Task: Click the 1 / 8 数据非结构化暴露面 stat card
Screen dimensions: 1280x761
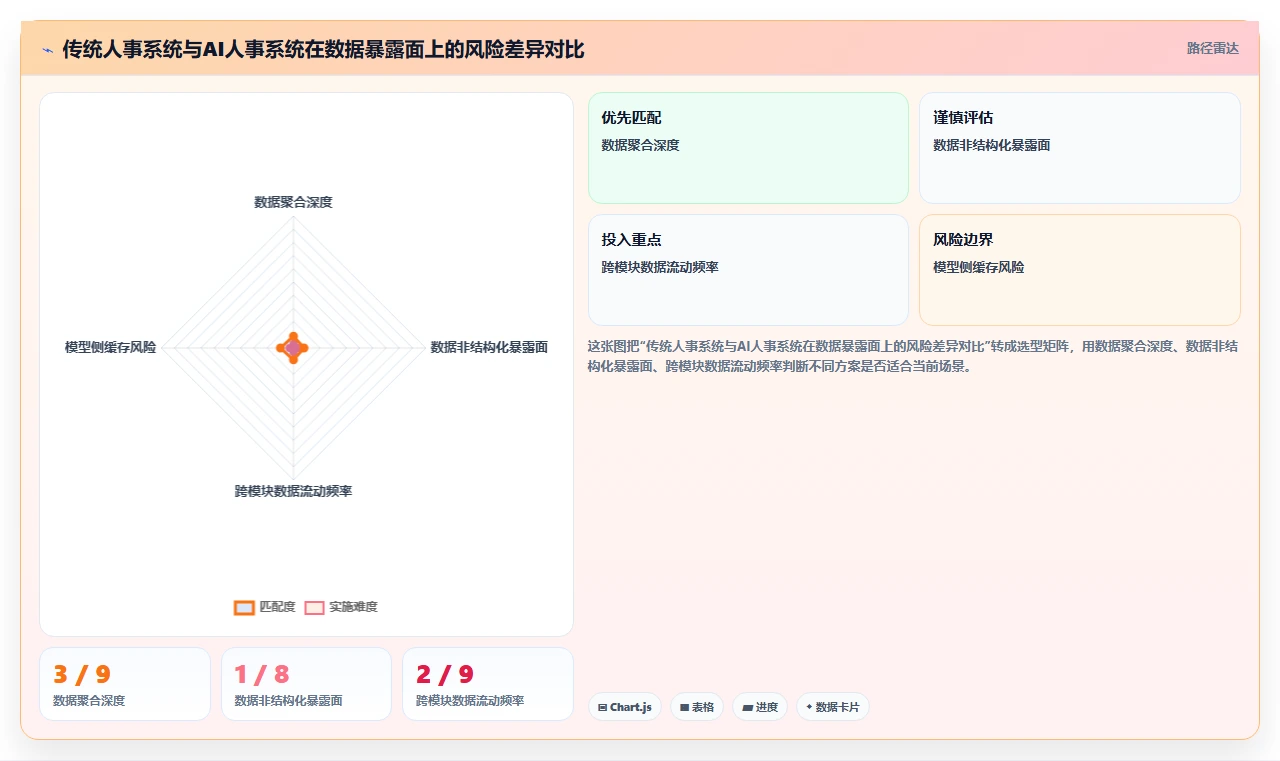Action: pyautogui.click(x=306, y=684)
